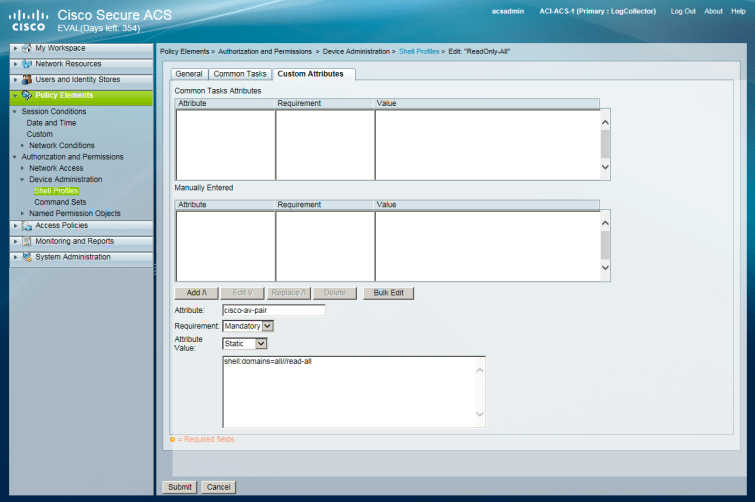Click in the Attribute text field
Viewport: 755px width, 502px height.
point(273,310)
